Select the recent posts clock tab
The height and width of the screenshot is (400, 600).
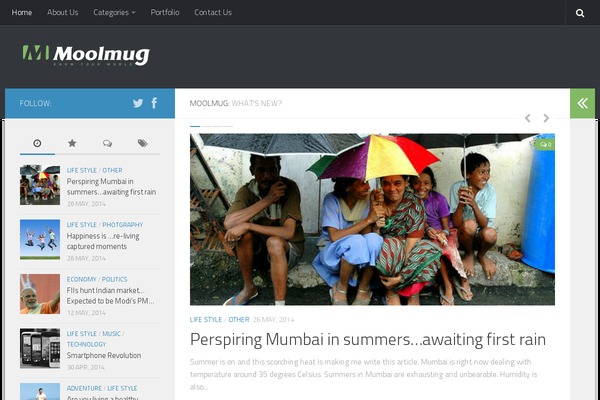37,144
